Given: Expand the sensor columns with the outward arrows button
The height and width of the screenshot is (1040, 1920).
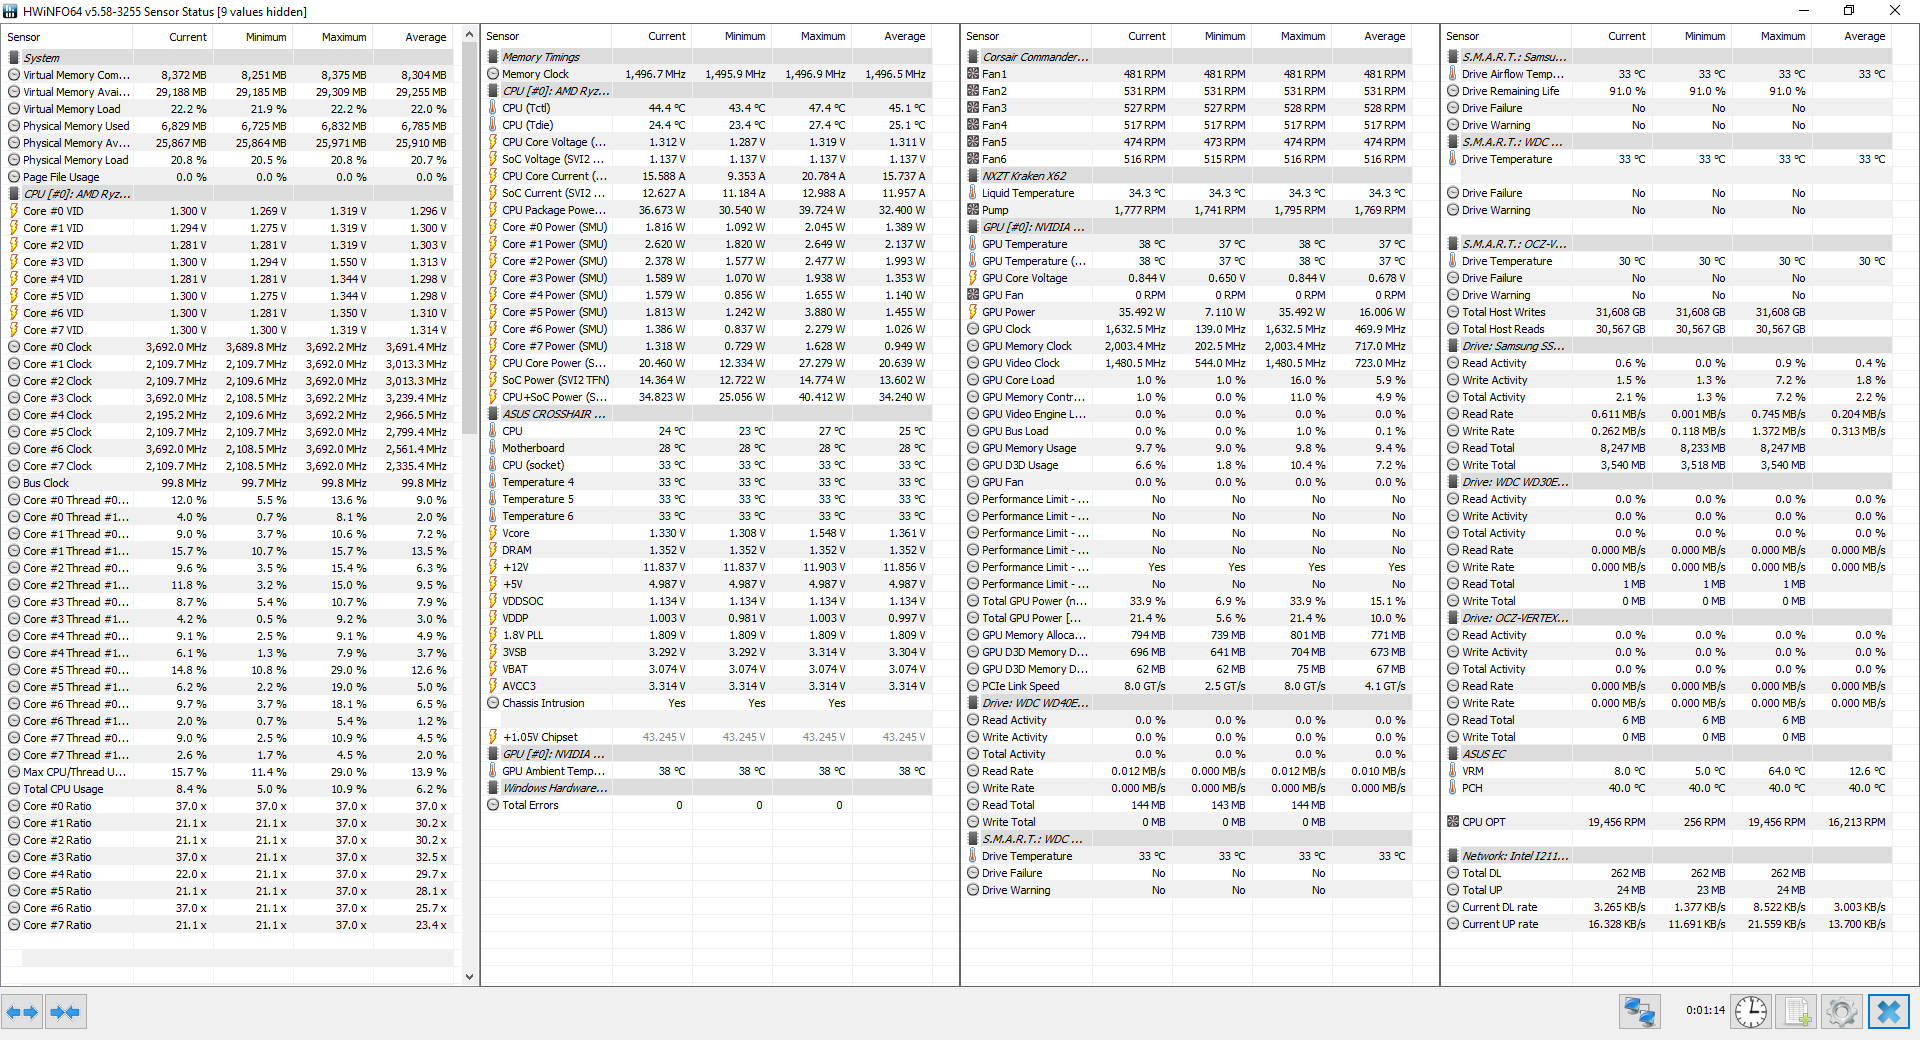Looking at the screenshot, I should [x=22, y=1012].
